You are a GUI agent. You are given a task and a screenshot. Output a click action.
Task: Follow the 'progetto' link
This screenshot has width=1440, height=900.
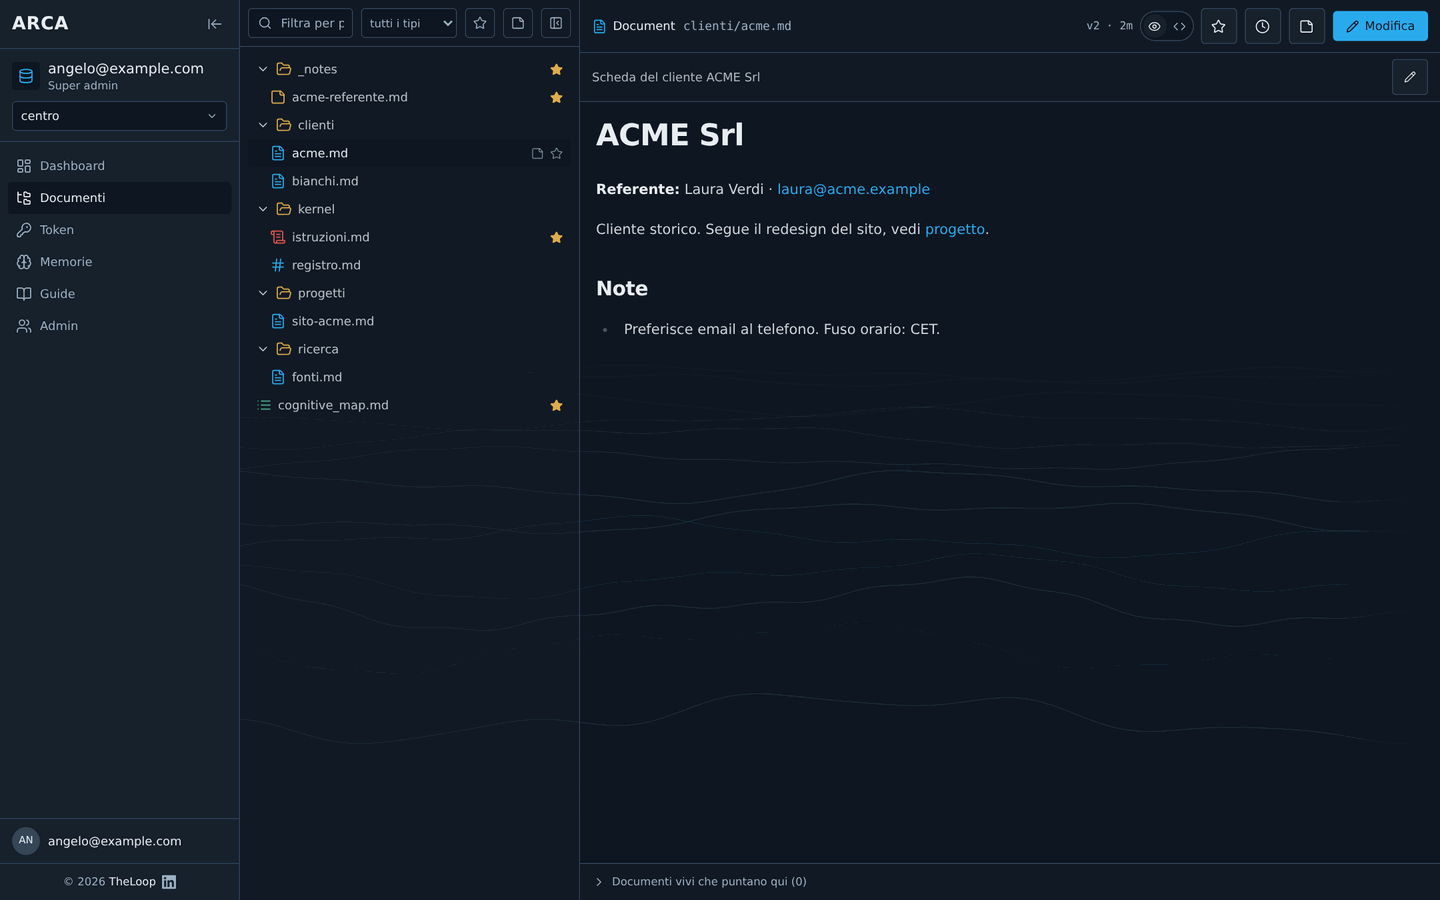click(x=955, y=229)
